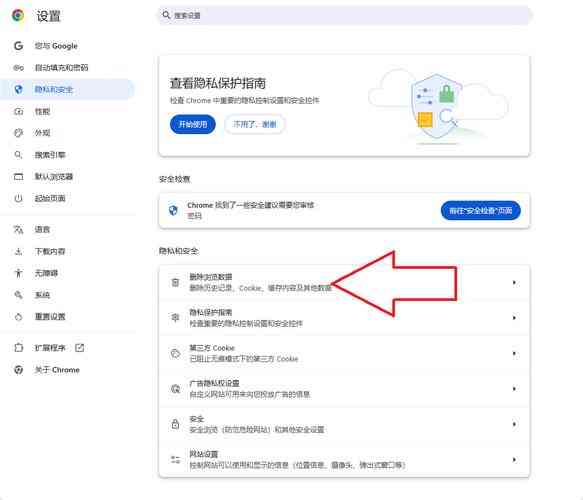Click the key icon for 自动填充和密码
Image resolution: width=583 pixels, height=500 pixels.
tap(18, 68)
